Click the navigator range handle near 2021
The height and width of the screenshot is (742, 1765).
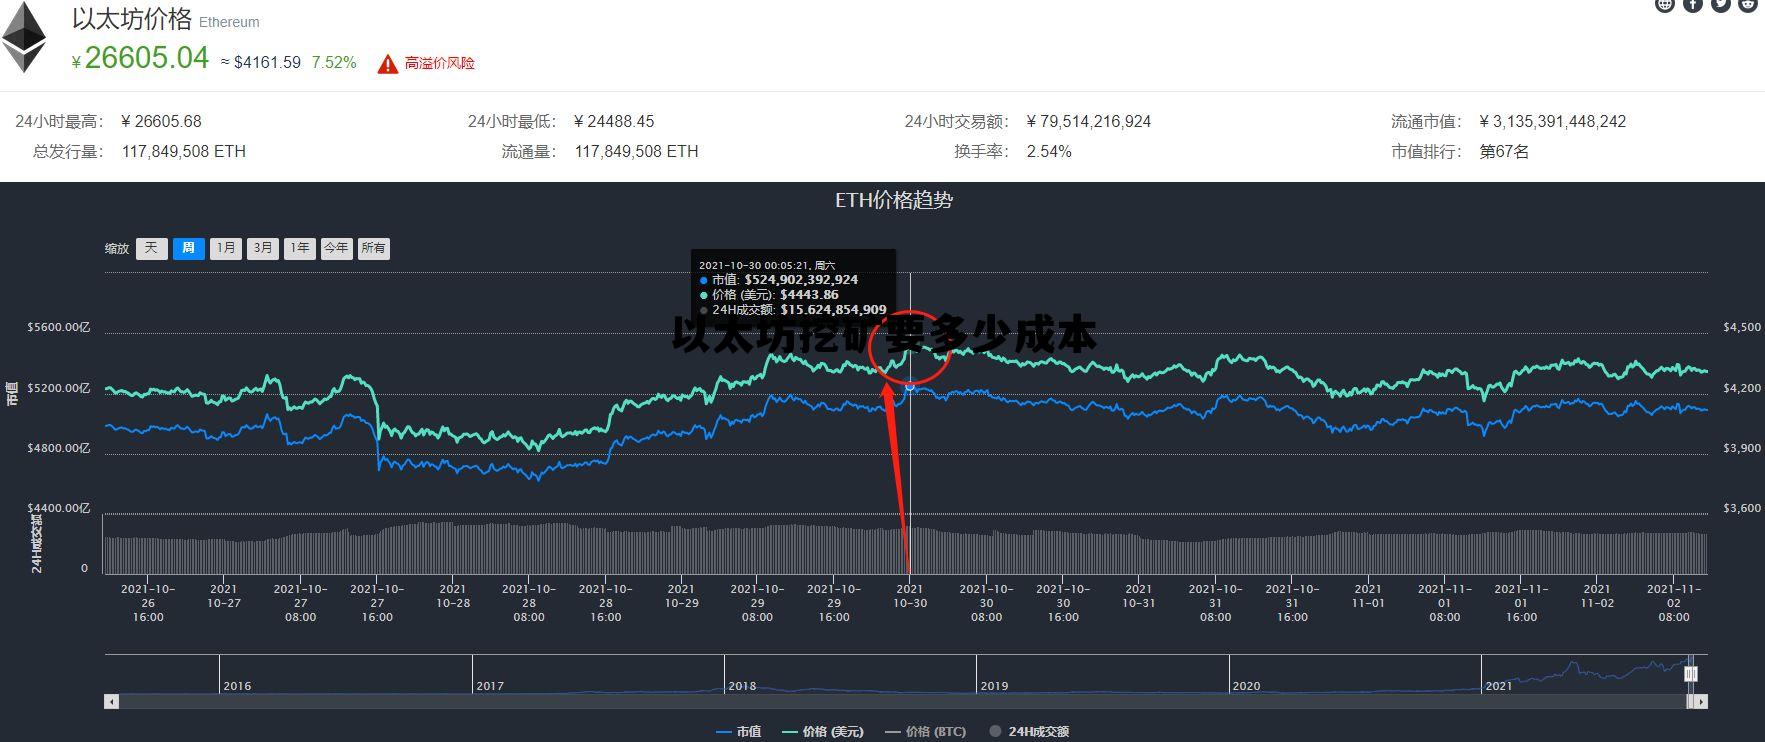coord(1690,674)
